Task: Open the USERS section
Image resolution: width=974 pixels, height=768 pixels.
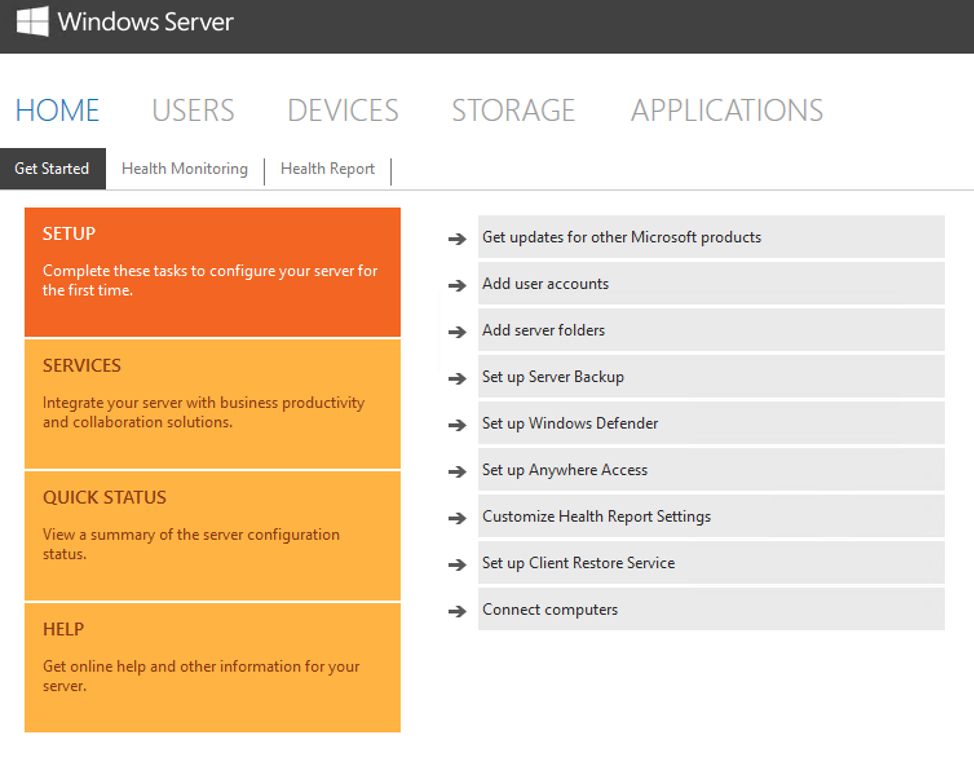Action: pos(193,110)
